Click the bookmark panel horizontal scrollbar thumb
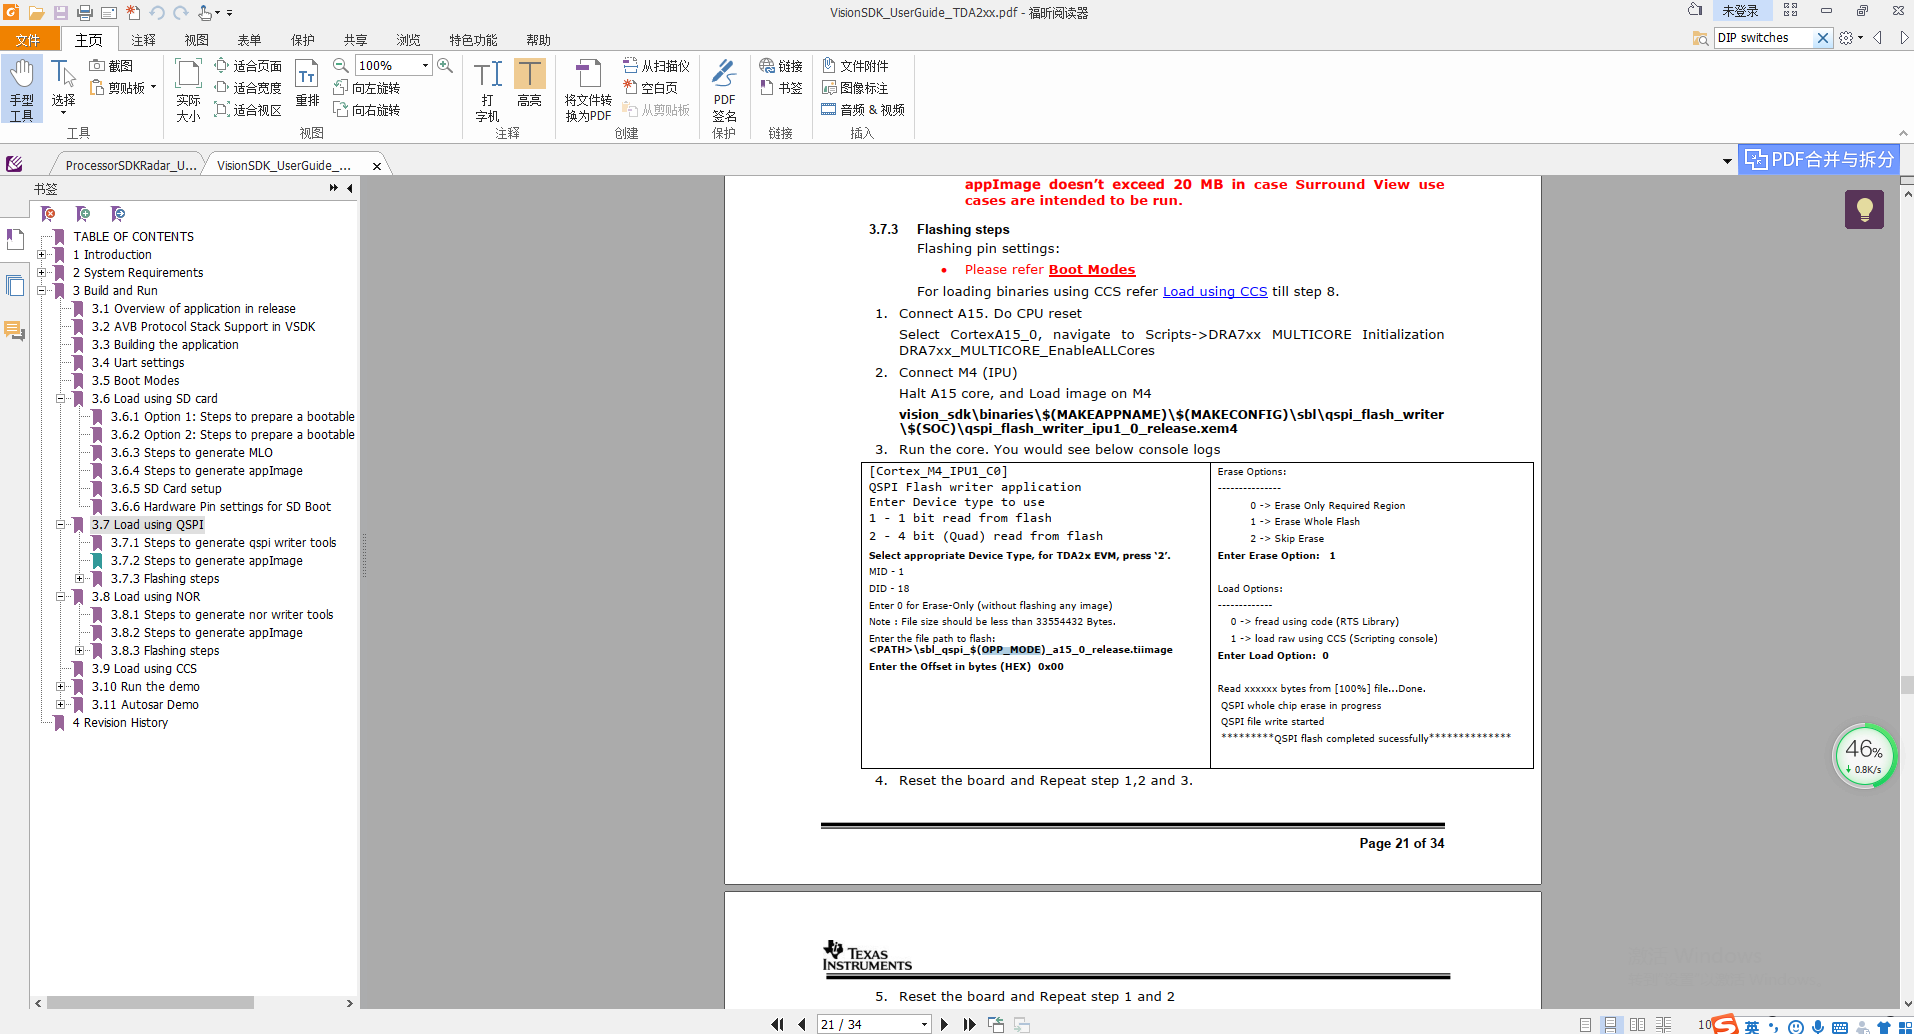 pos(150,1003)
